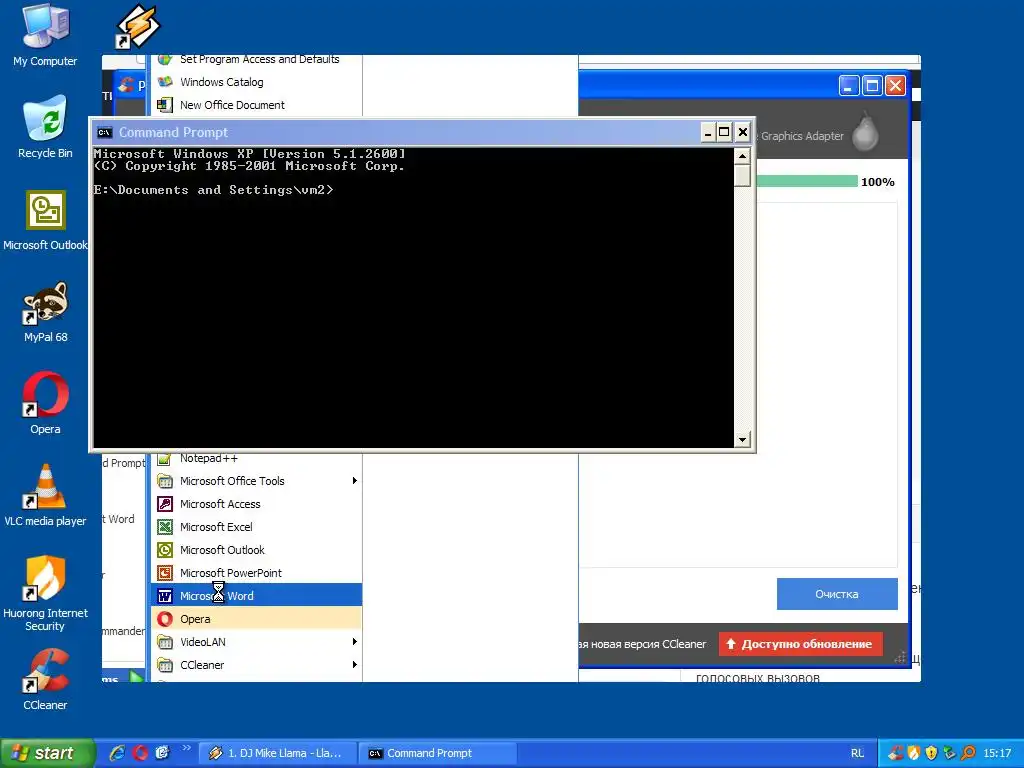This screenshot has width=1024, height=768.
Task: Click Internet Explorer quick launch icon
Action: pyautogui.click(x=117, y=753)
